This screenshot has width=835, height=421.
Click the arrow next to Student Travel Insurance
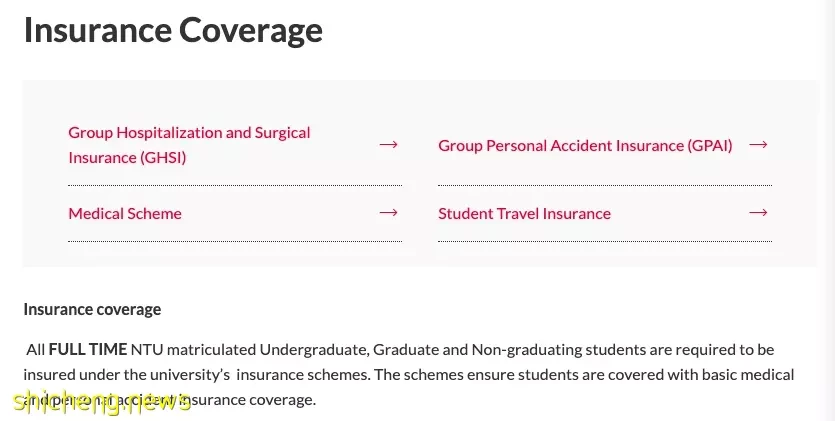[758, 213]
